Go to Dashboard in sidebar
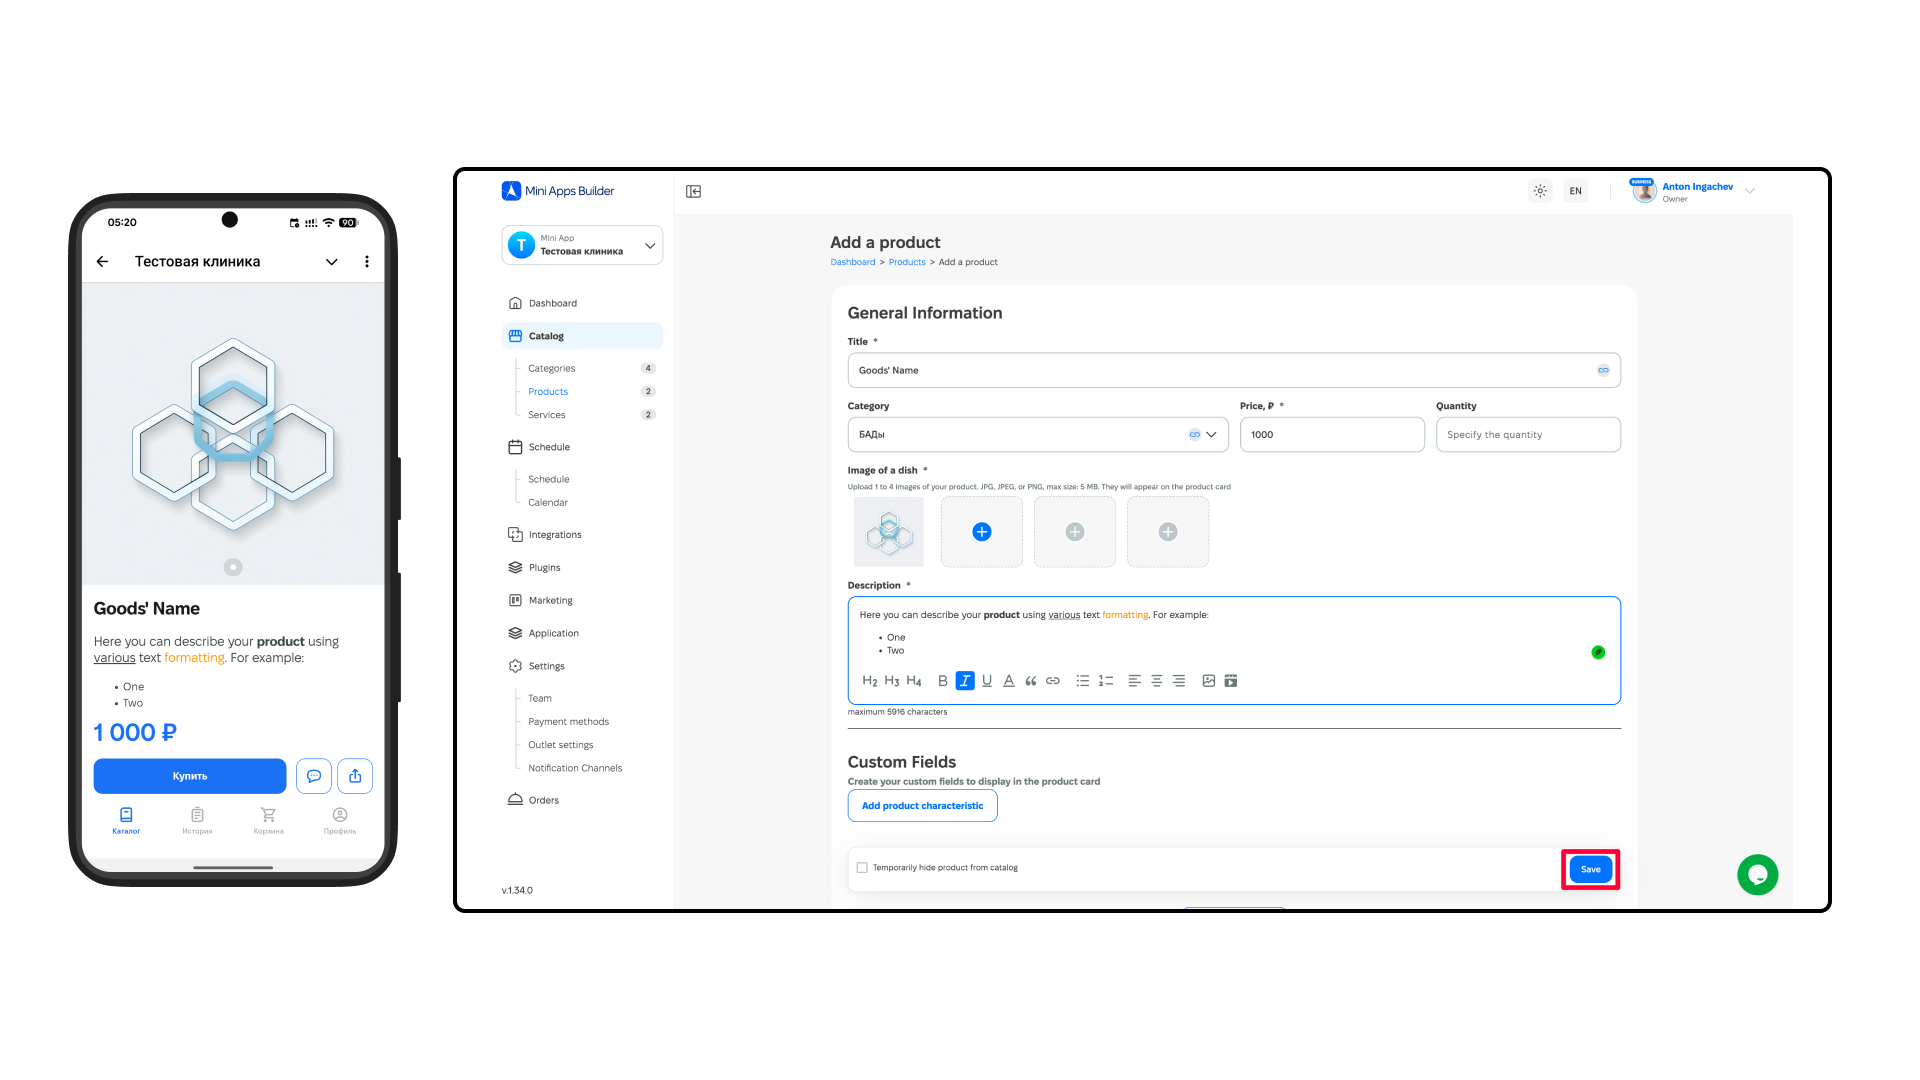Screen dimensions: 1920x1080 click(x=582, y=303)
